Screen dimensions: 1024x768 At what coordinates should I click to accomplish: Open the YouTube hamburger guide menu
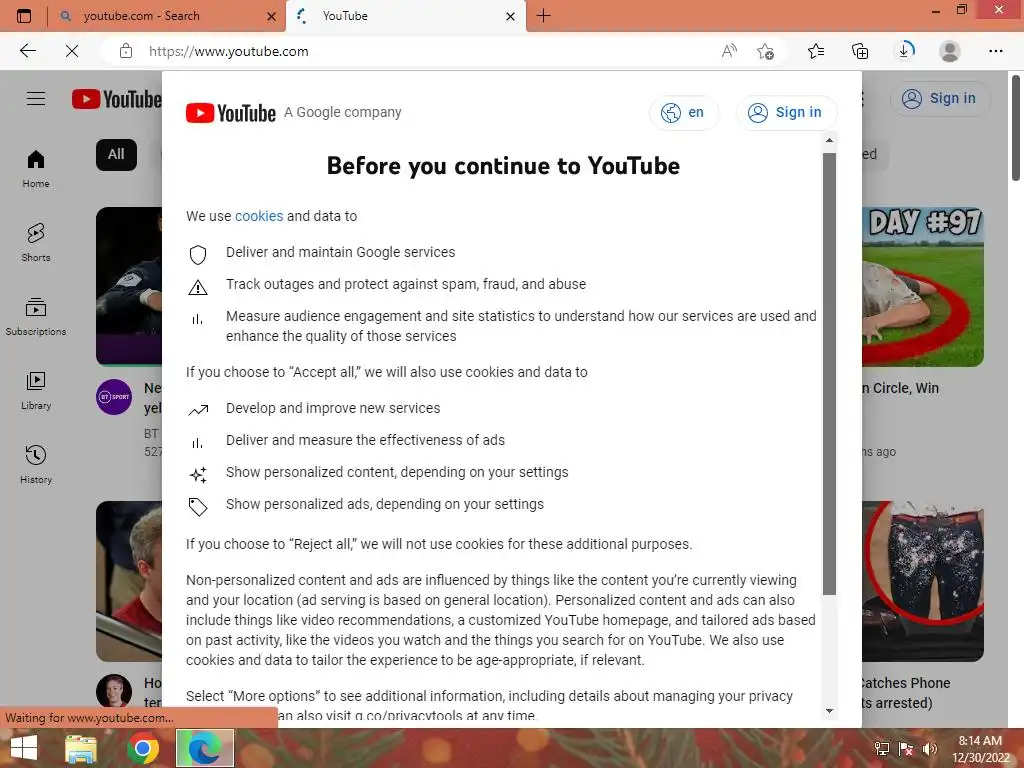[x=36, y=99]
